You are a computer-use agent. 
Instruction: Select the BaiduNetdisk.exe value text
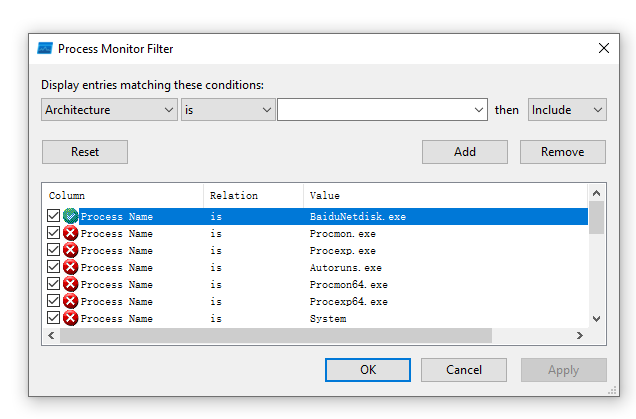[x=358, y=217]
